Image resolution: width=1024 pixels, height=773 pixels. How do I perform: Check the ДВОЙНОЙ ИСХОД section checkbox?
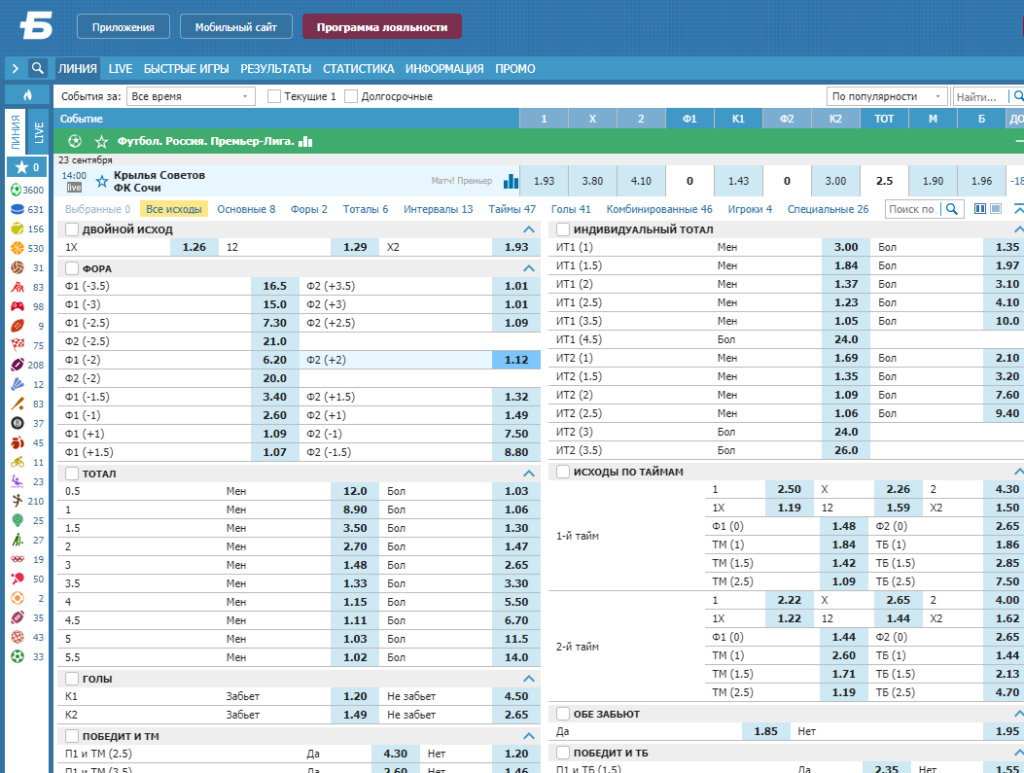[x=72, y=229]
